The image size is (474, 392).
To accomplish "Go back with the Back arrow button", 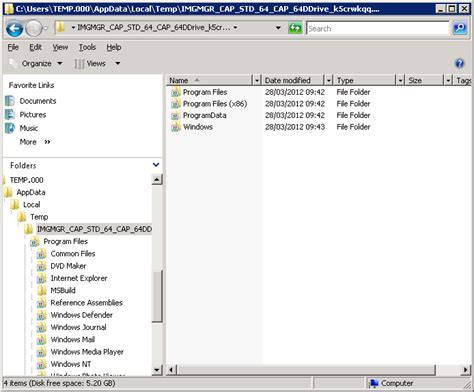I will [14, 29].
